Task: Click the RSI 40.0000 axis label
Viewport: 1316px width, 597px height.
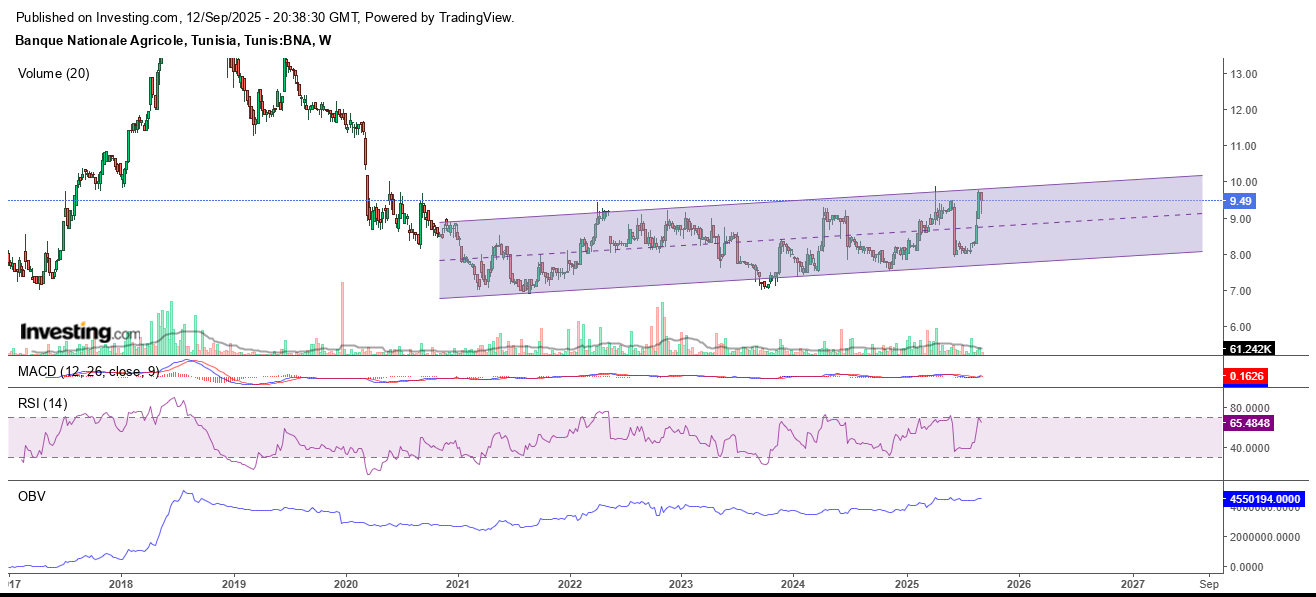Action: pos(1250,448)
